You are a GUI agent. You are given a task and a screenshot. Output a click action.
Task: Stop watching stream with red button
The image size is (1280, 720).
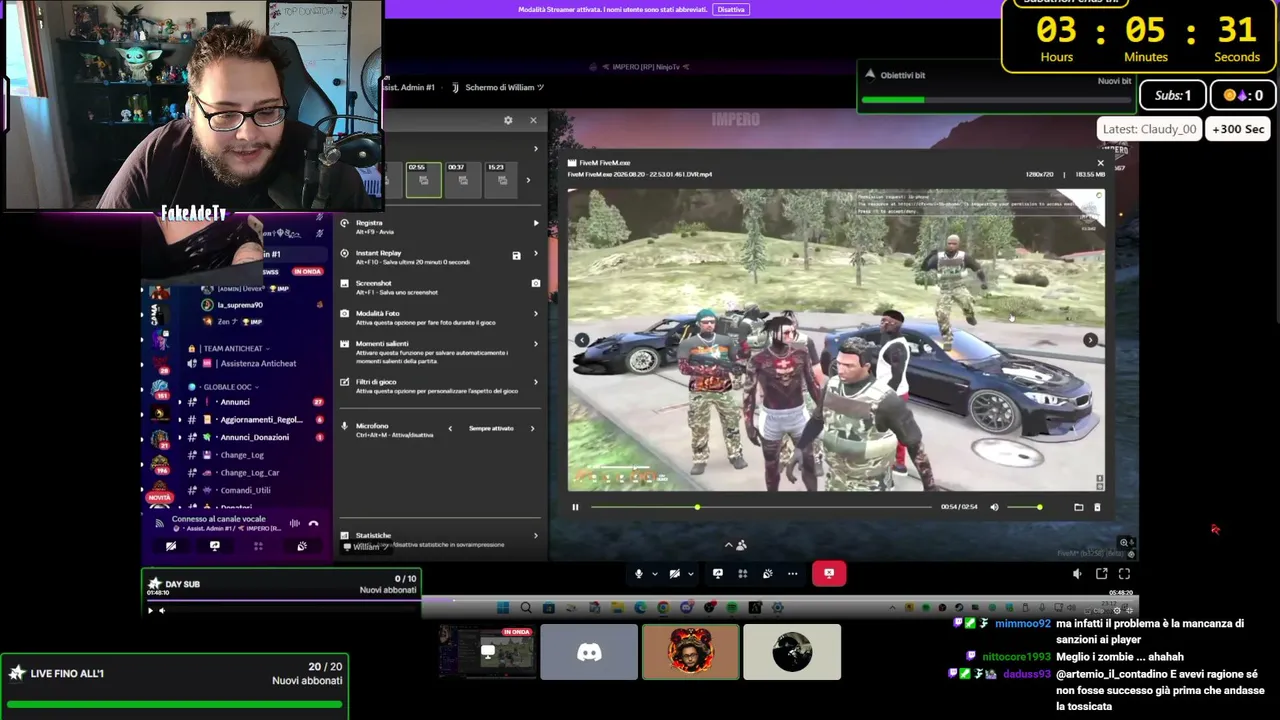tap(828, 574)
